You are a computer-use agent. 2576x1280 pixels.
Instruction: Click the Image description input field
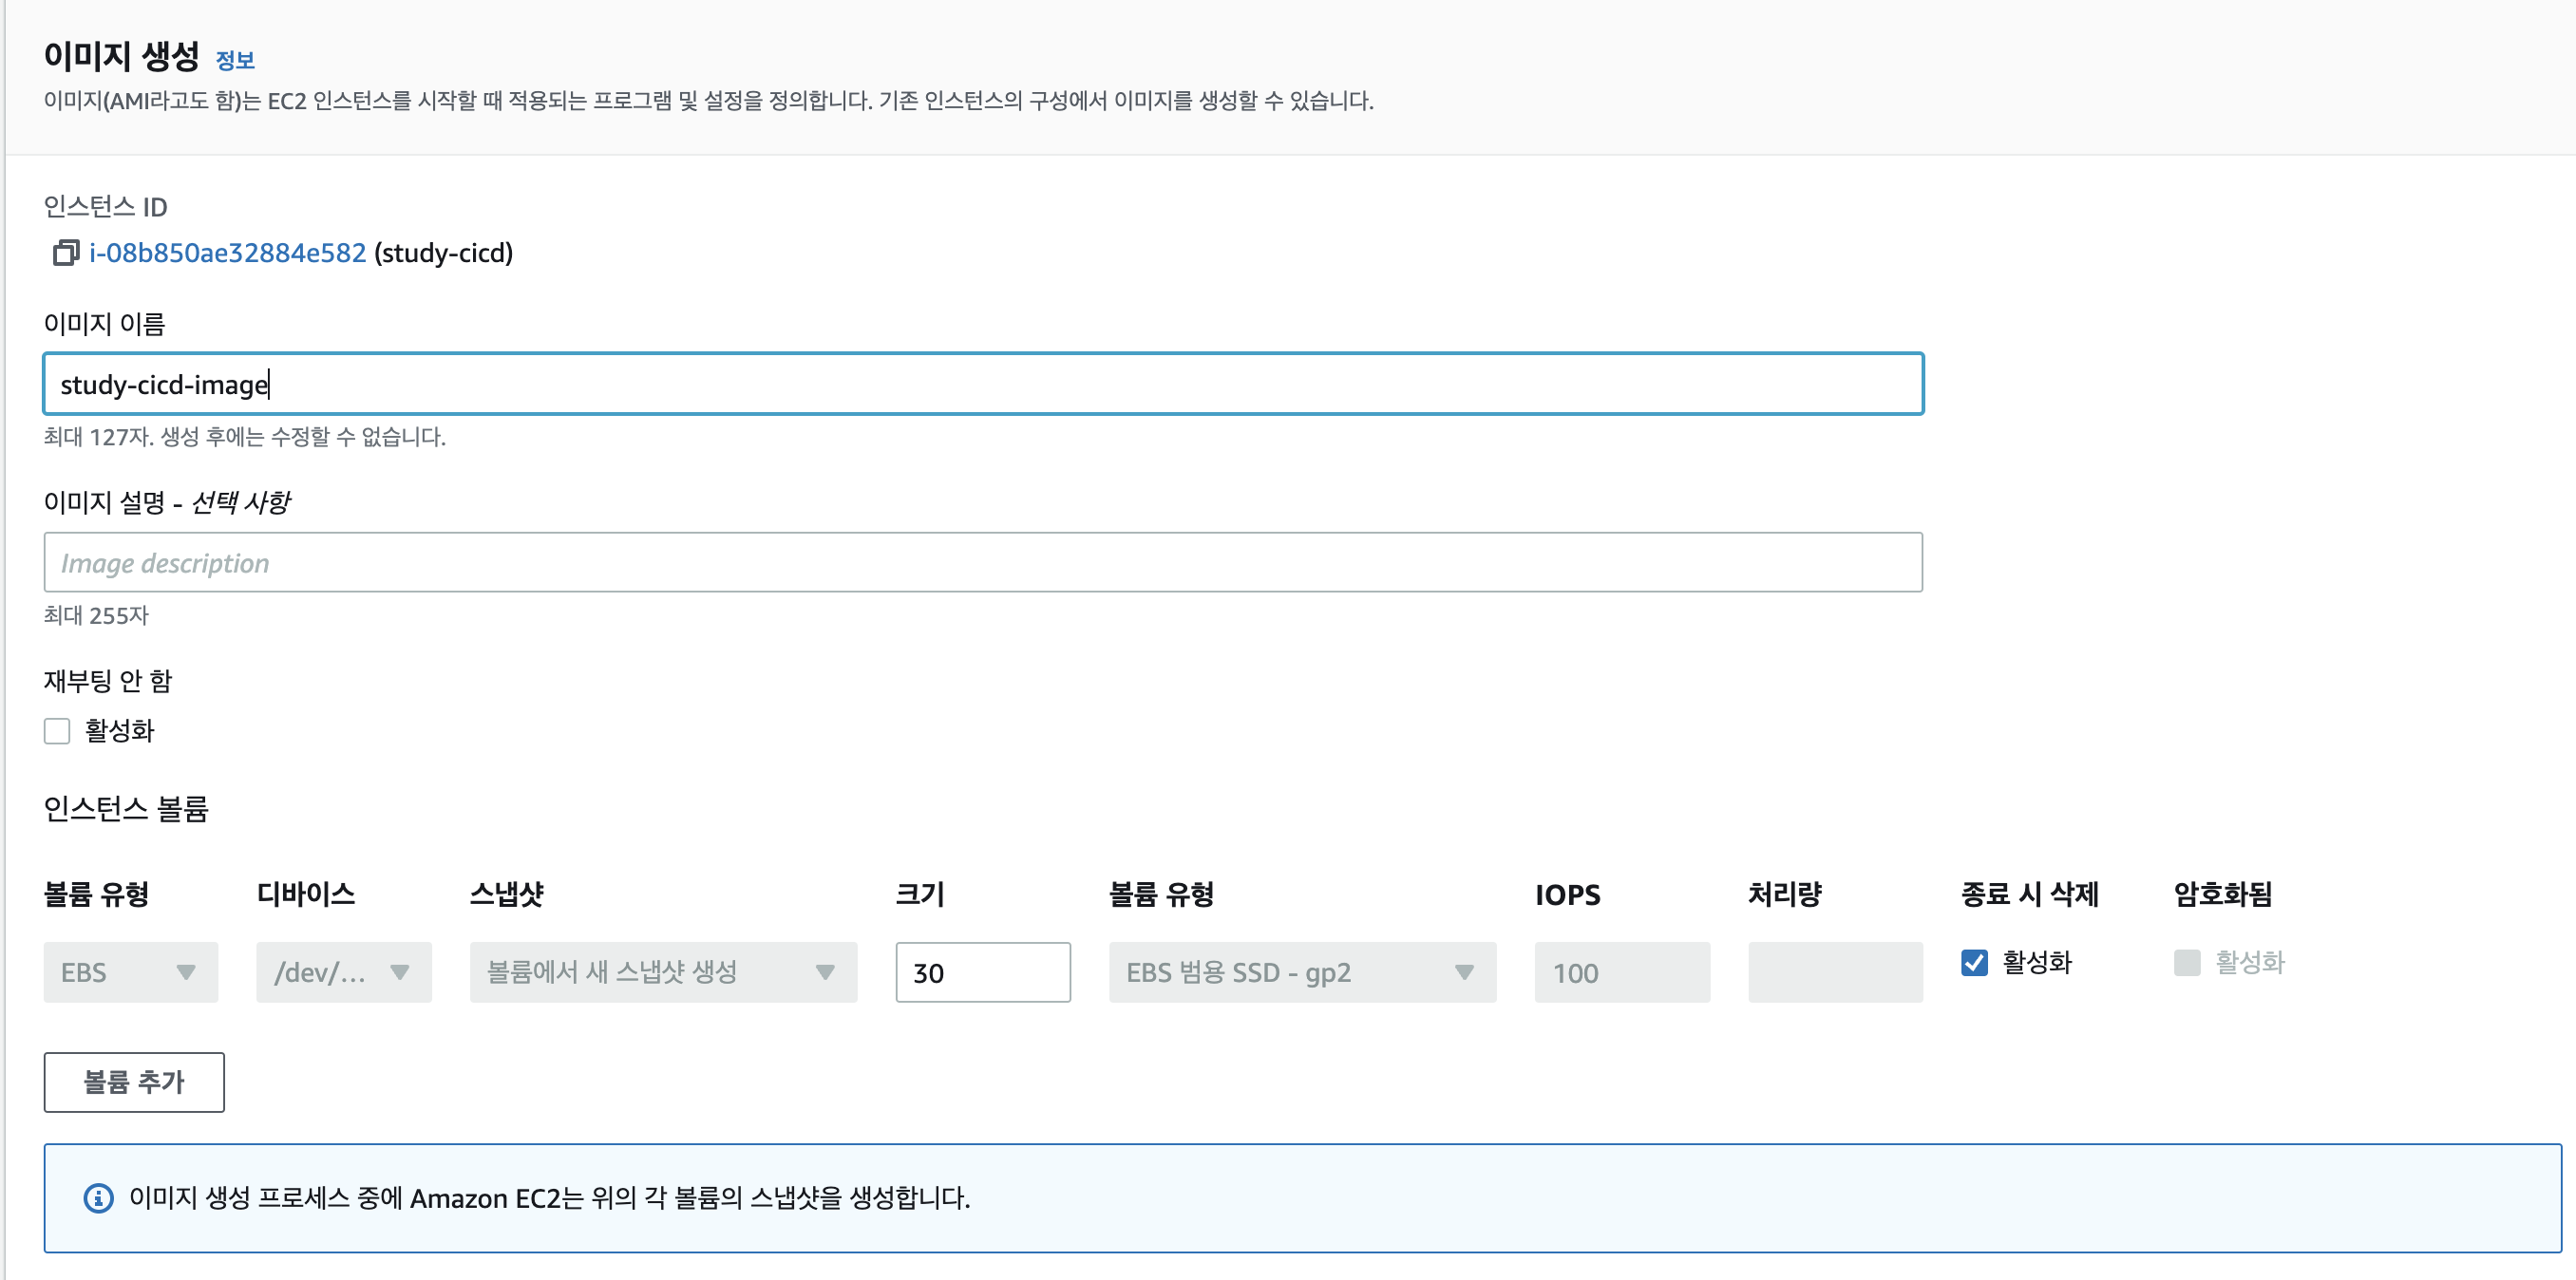[982, 562]
